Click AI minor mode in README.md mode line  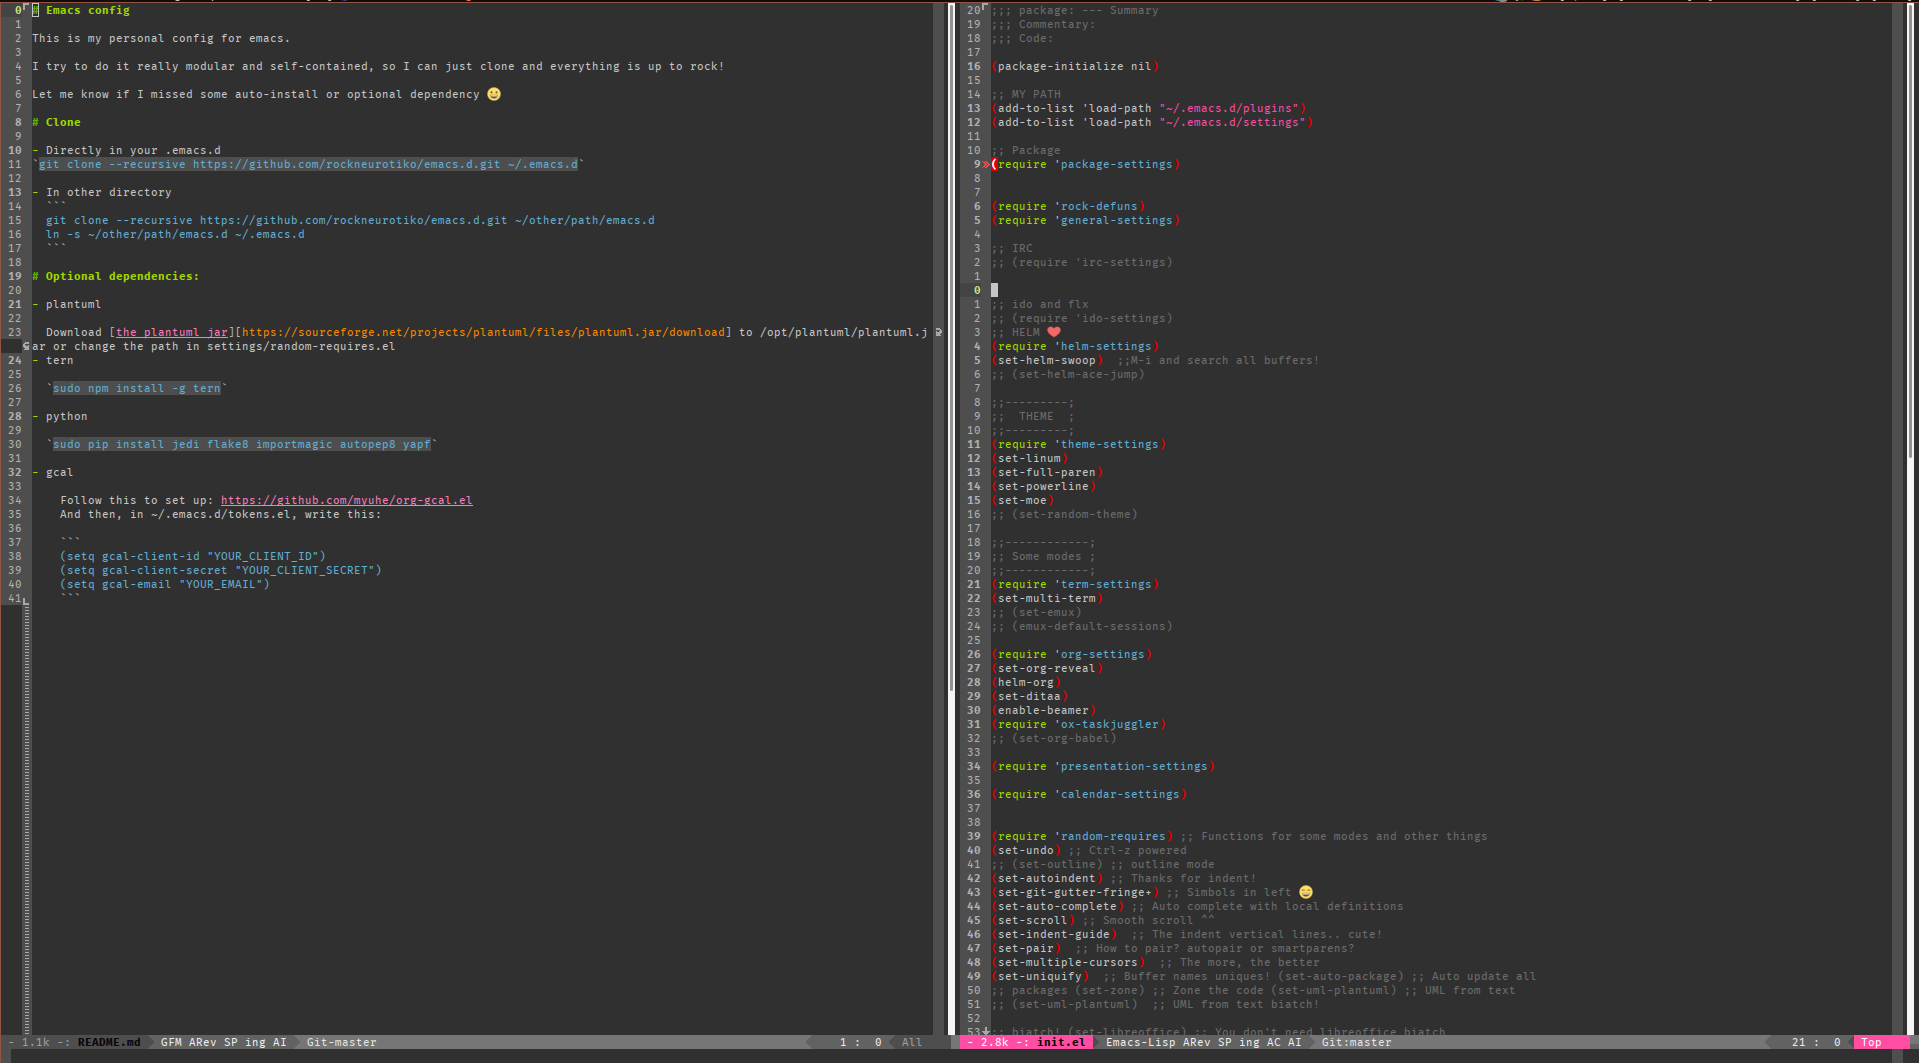pyautogui.click(x=280, y=1042)
